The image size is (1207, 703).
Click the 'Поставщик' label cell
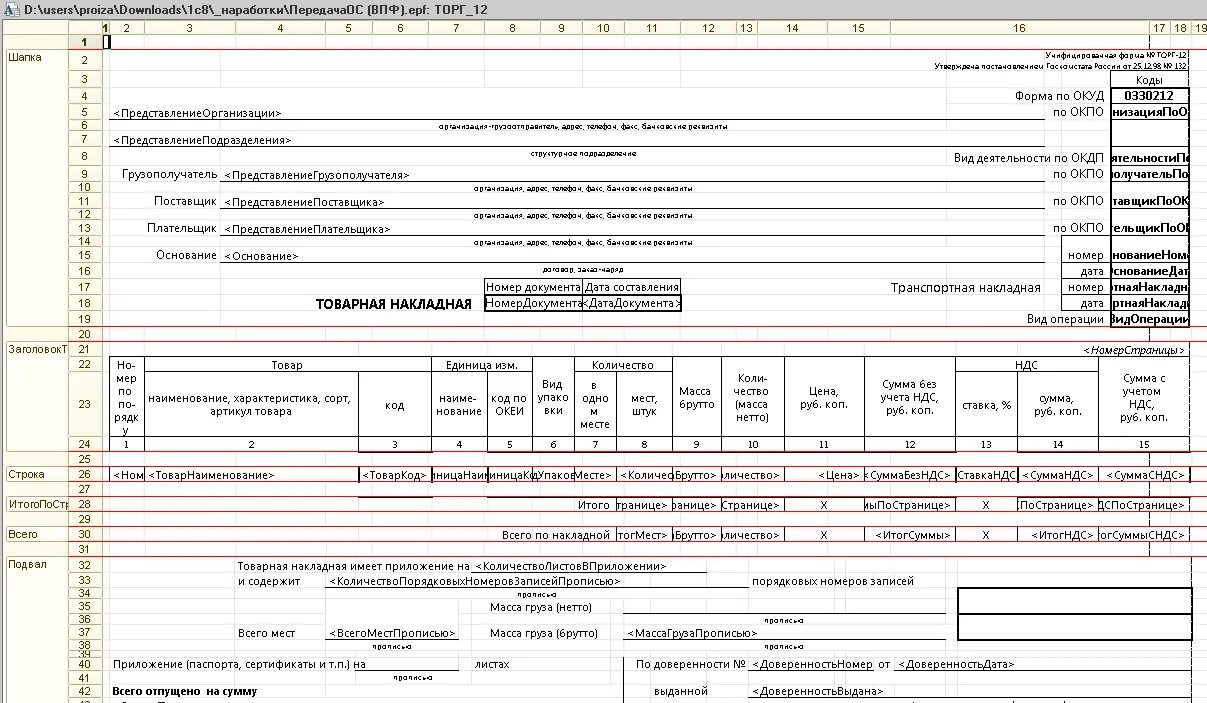(x=185, y=201)
